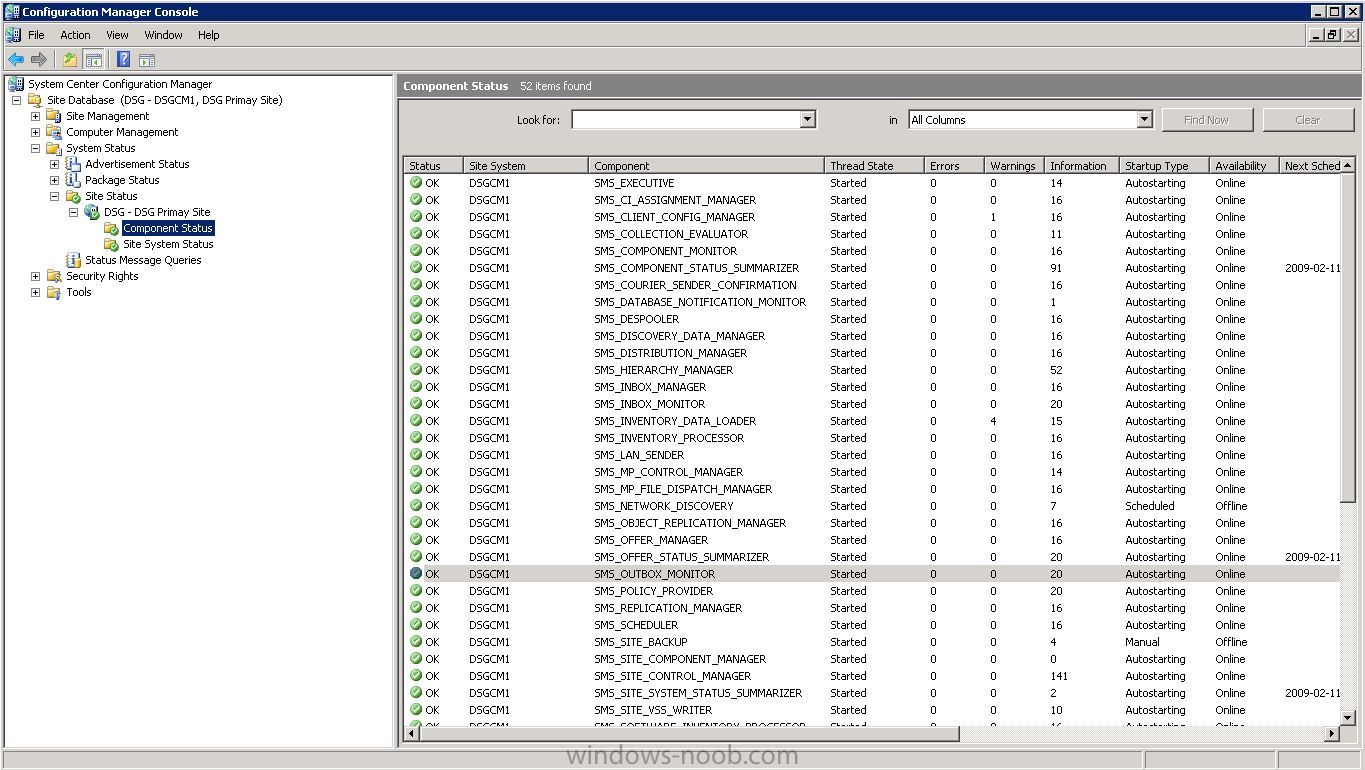Expand the Package Status node
This screenshot has width=1365, height=770.
[54, 180]
